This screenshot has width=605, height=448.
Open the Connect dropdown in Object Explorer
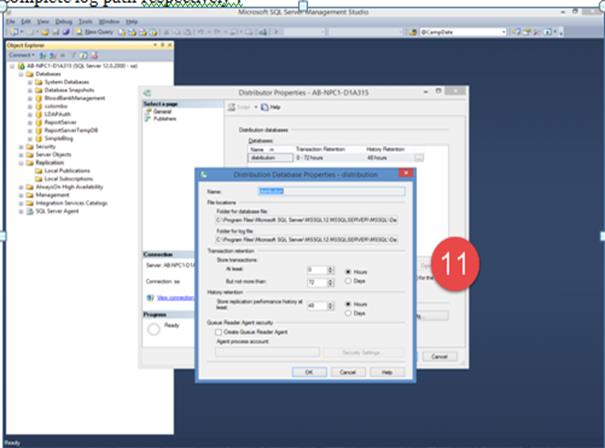pyautogui.click(x=22, y=55)
